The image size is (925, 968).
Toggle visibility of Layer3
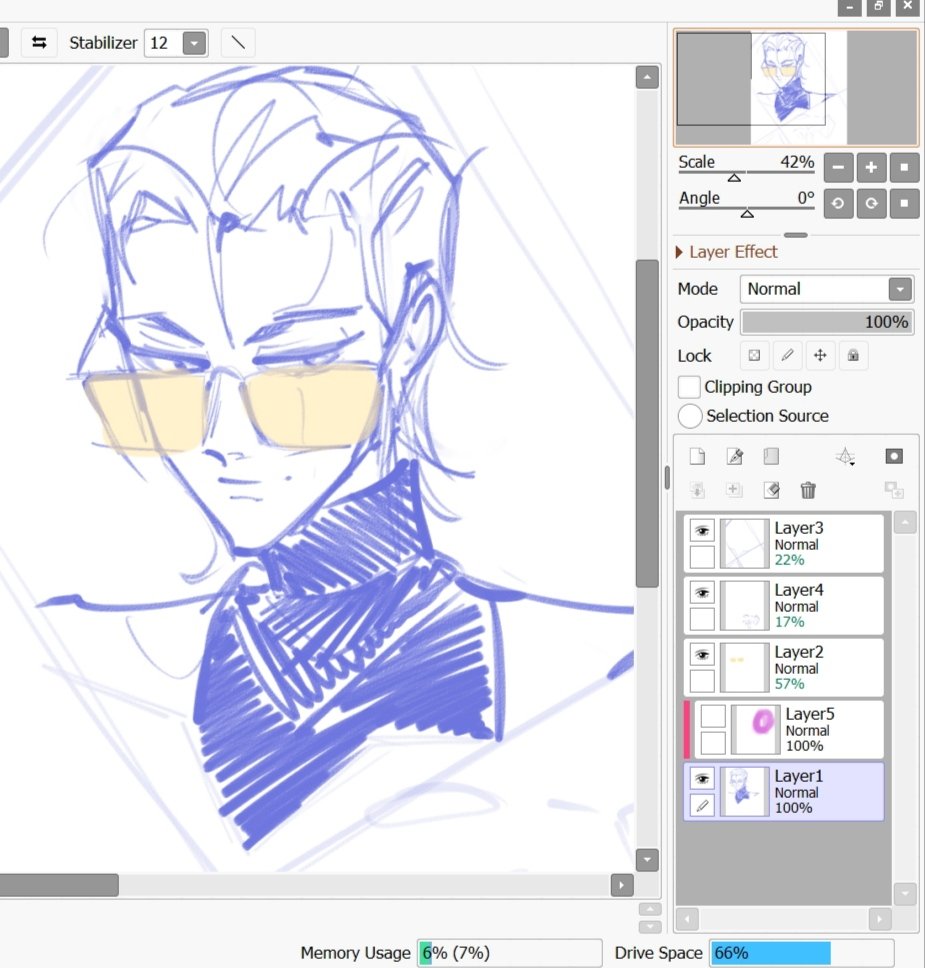coord(701,528)
